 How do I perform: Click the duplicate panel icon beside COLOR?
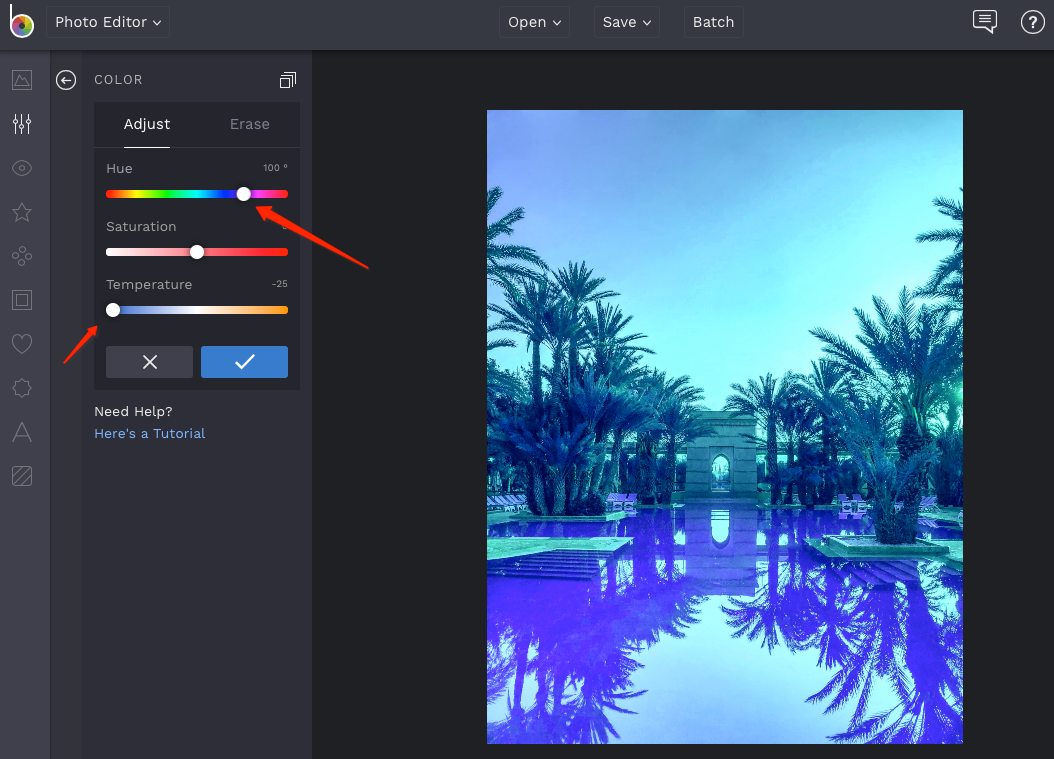pyautogui.click(x=288, y=79)
